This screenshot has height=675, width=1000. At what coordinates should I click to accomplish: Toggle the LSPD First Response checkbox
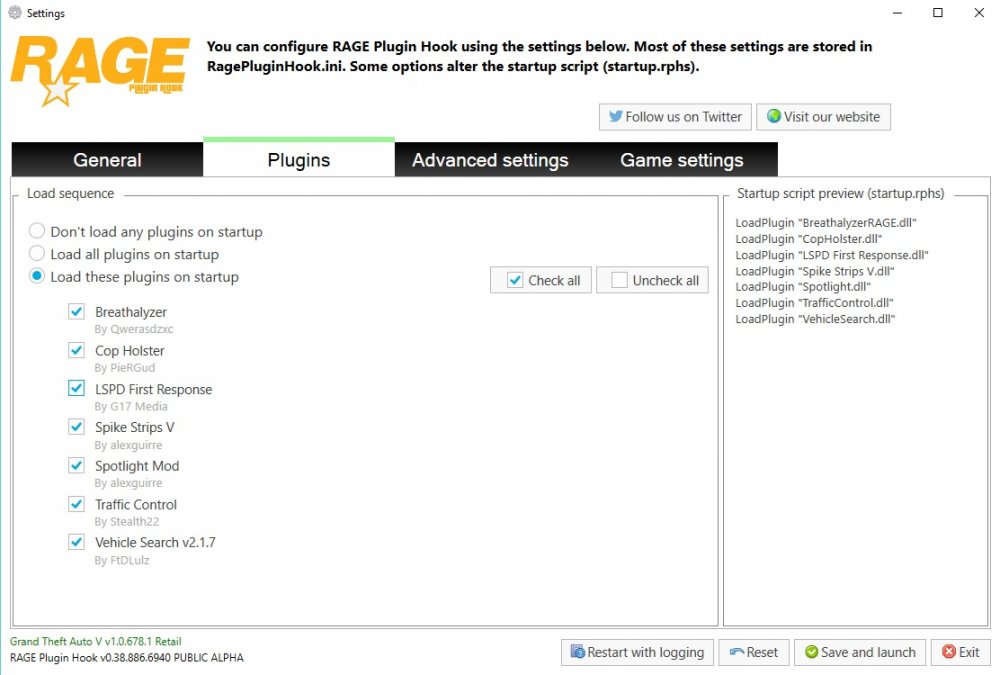click(77, 388)
